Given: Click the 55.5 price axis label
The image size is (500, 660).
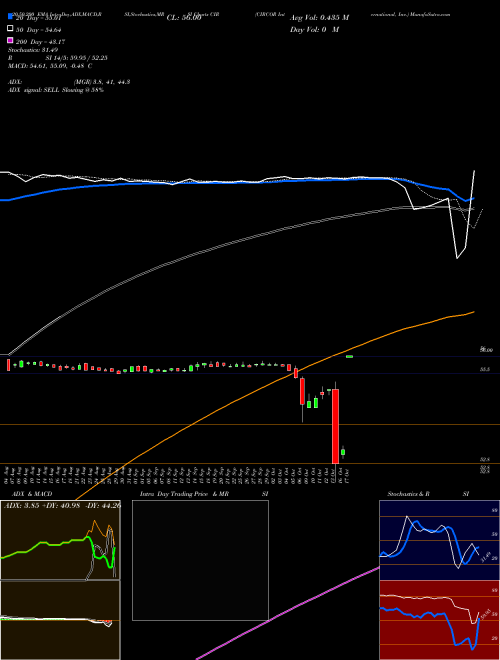Looking at the screenshot, I should (x=485, y=369).
